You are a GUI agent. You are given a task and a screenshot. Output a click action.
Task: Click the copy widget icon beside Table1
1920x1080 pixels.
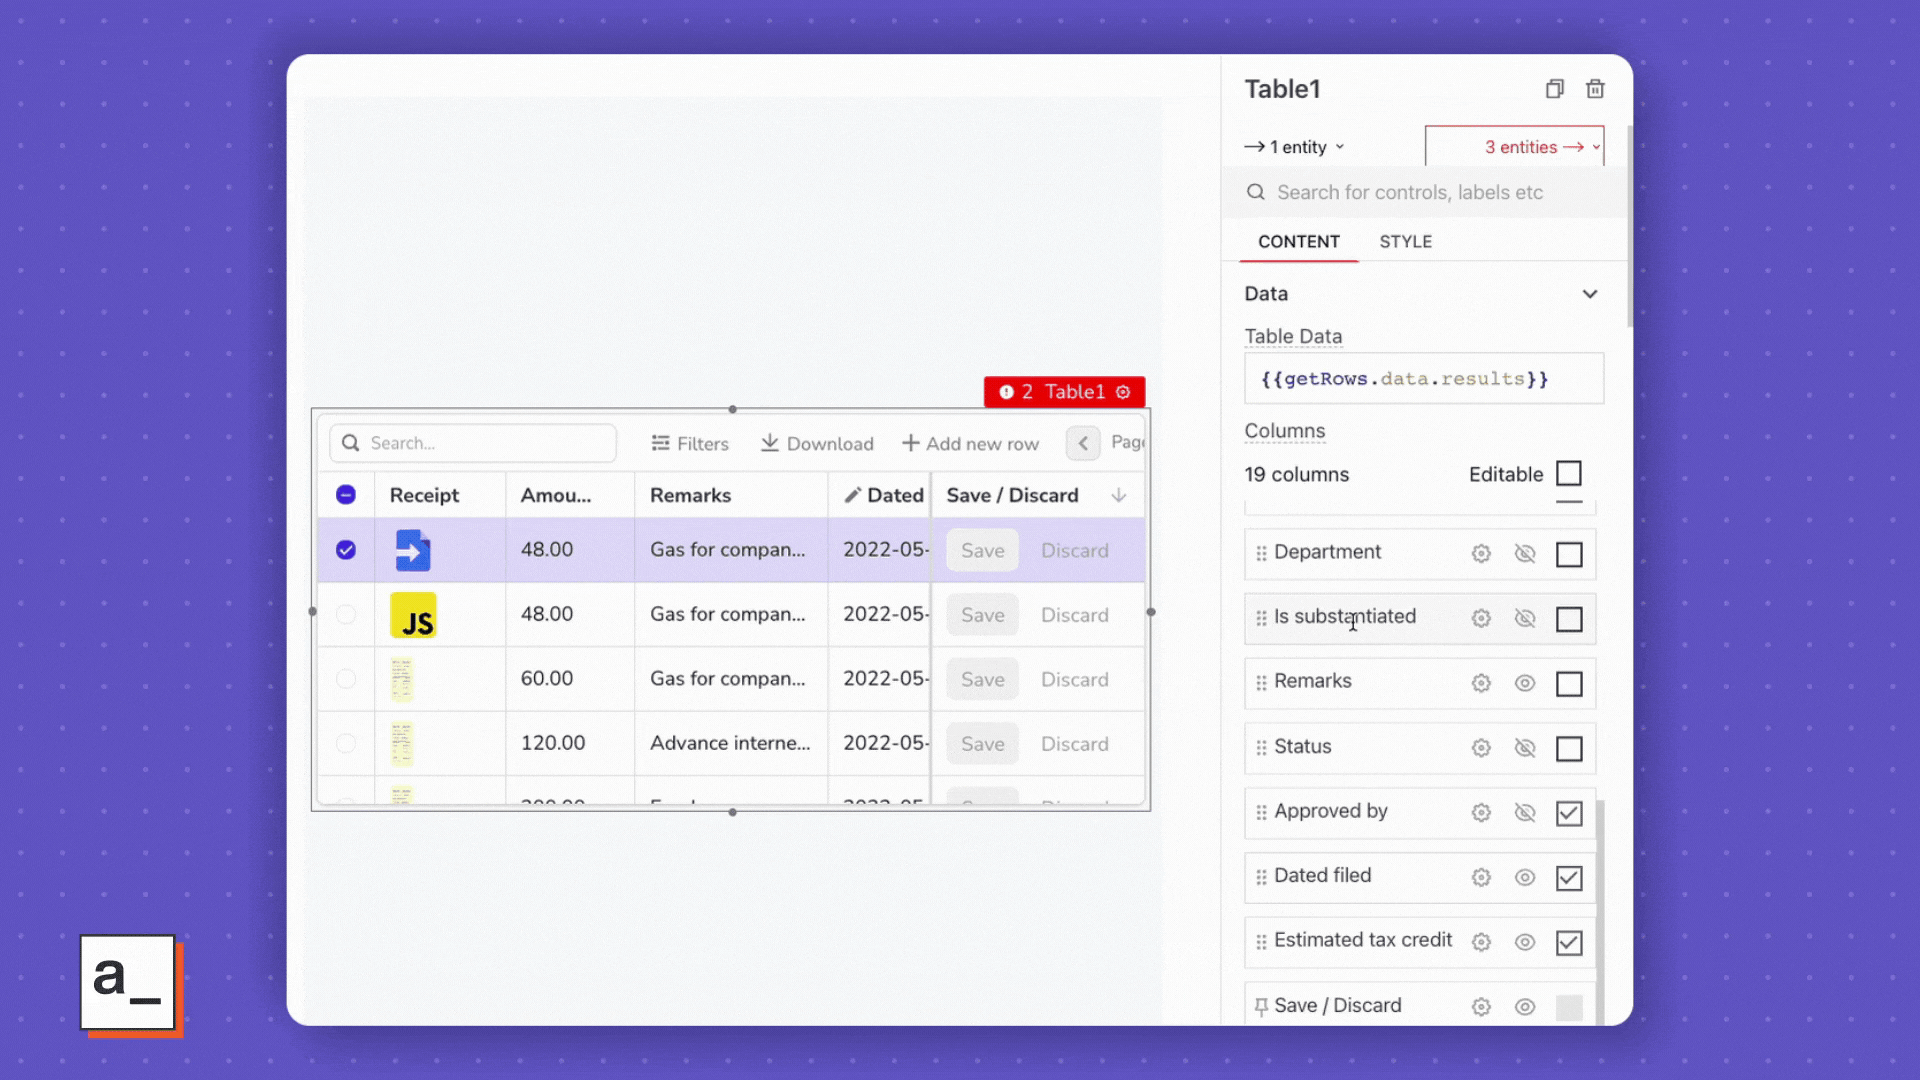tap(1554, 89)
